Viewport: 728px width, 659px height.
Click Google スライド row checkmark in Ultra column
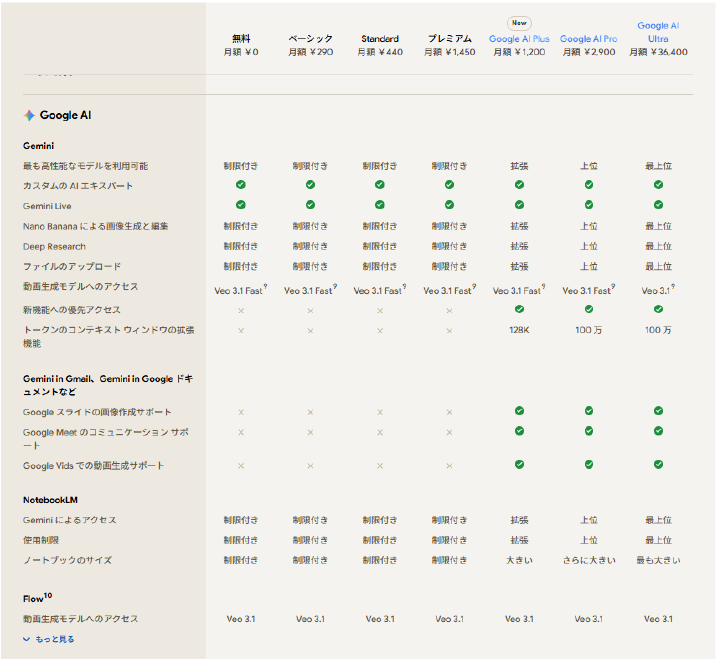[x=658, y=411]
